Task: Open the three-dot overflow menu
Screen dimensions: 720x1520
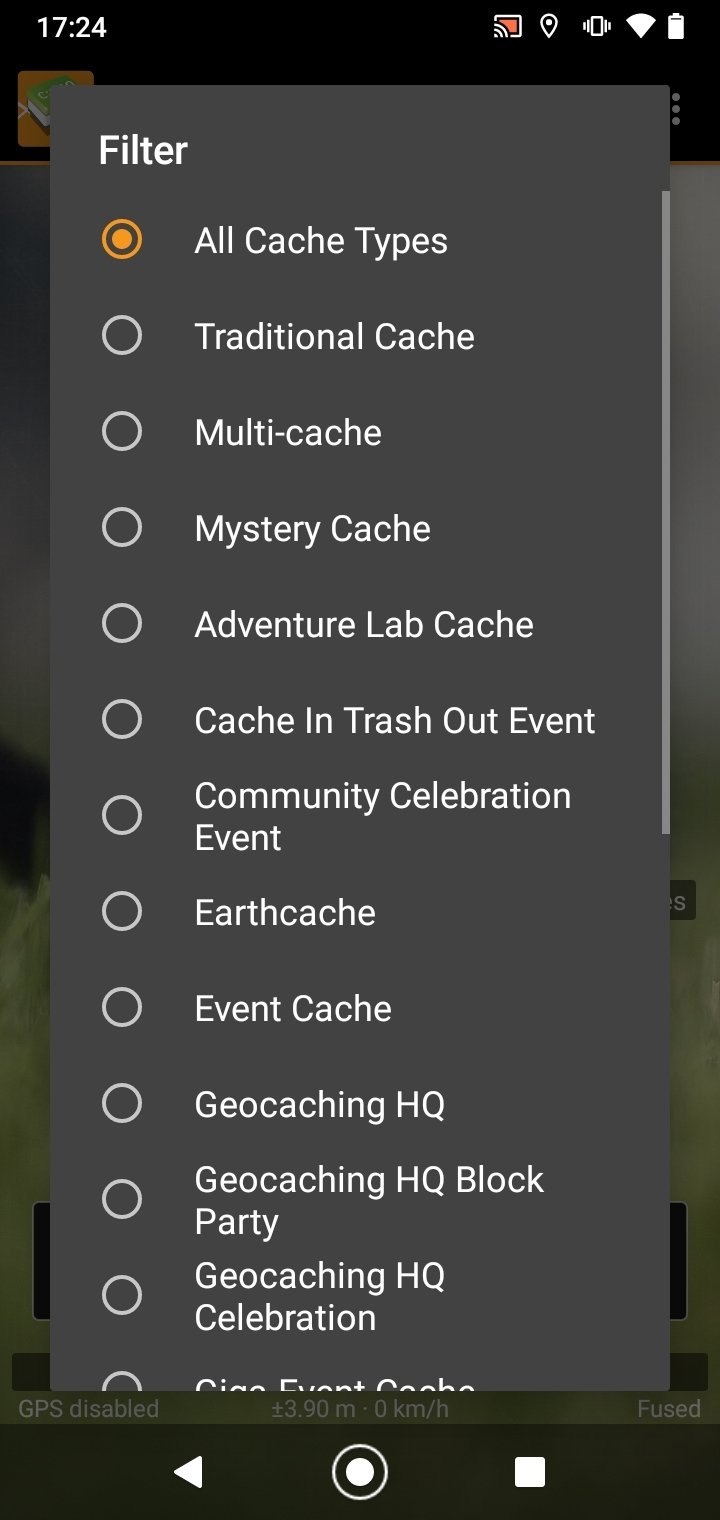Action: pyautogui.click(x=677, y=109)
